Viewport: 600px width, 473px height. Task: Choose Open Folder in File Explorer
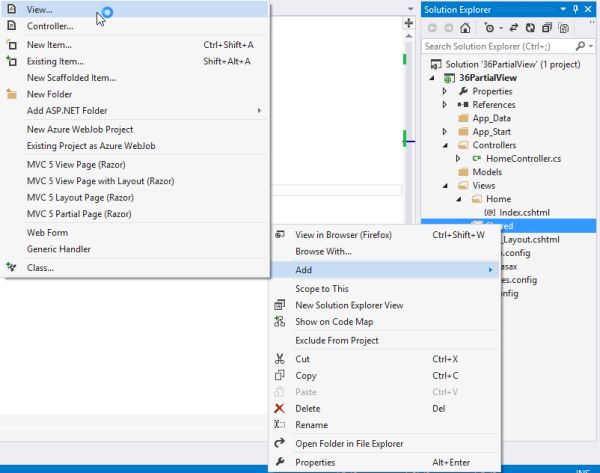click(385, 444)
